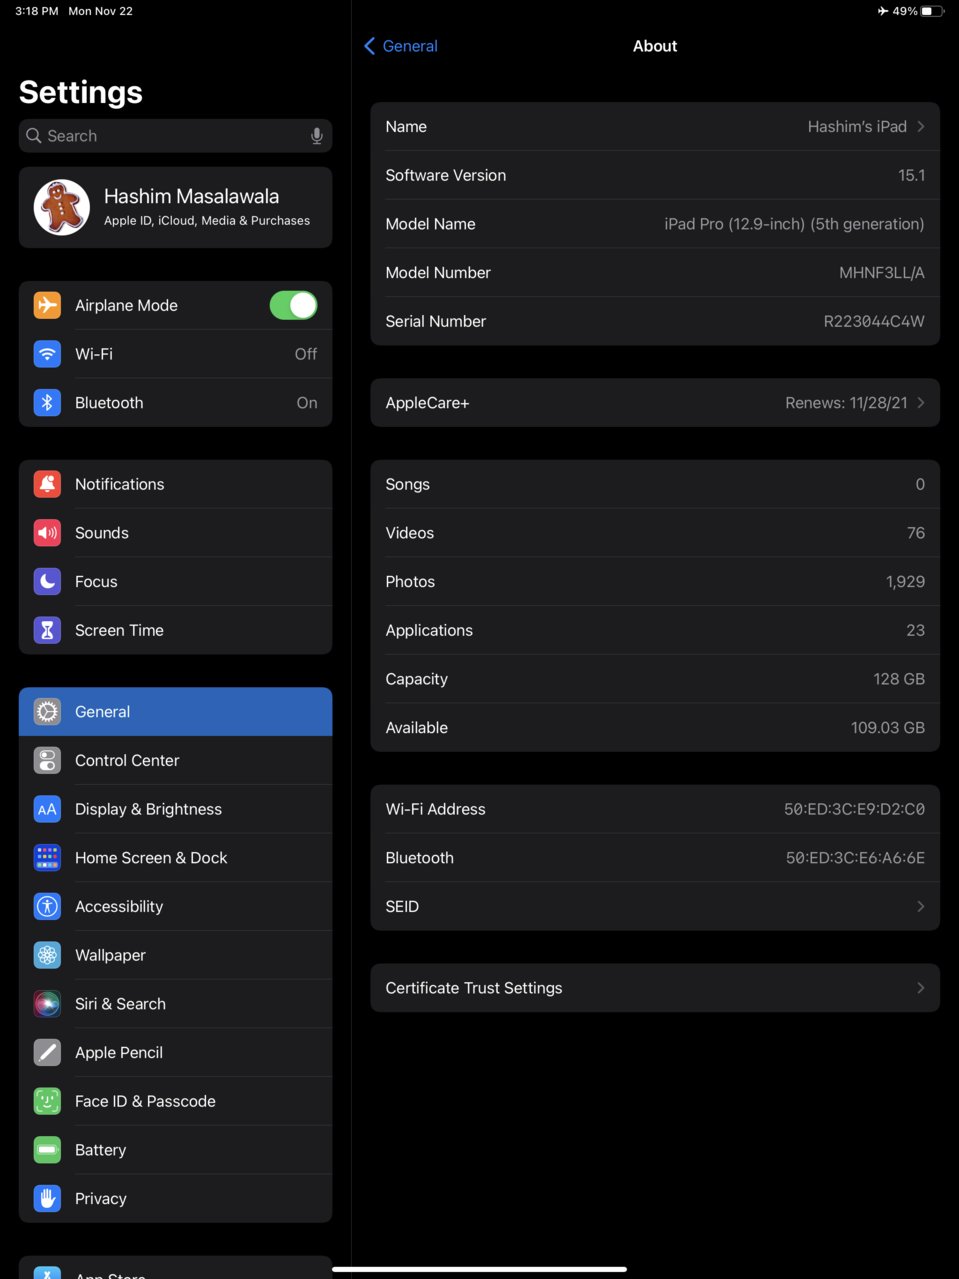Open Display & Brightness settings

(x=175, y=810)
